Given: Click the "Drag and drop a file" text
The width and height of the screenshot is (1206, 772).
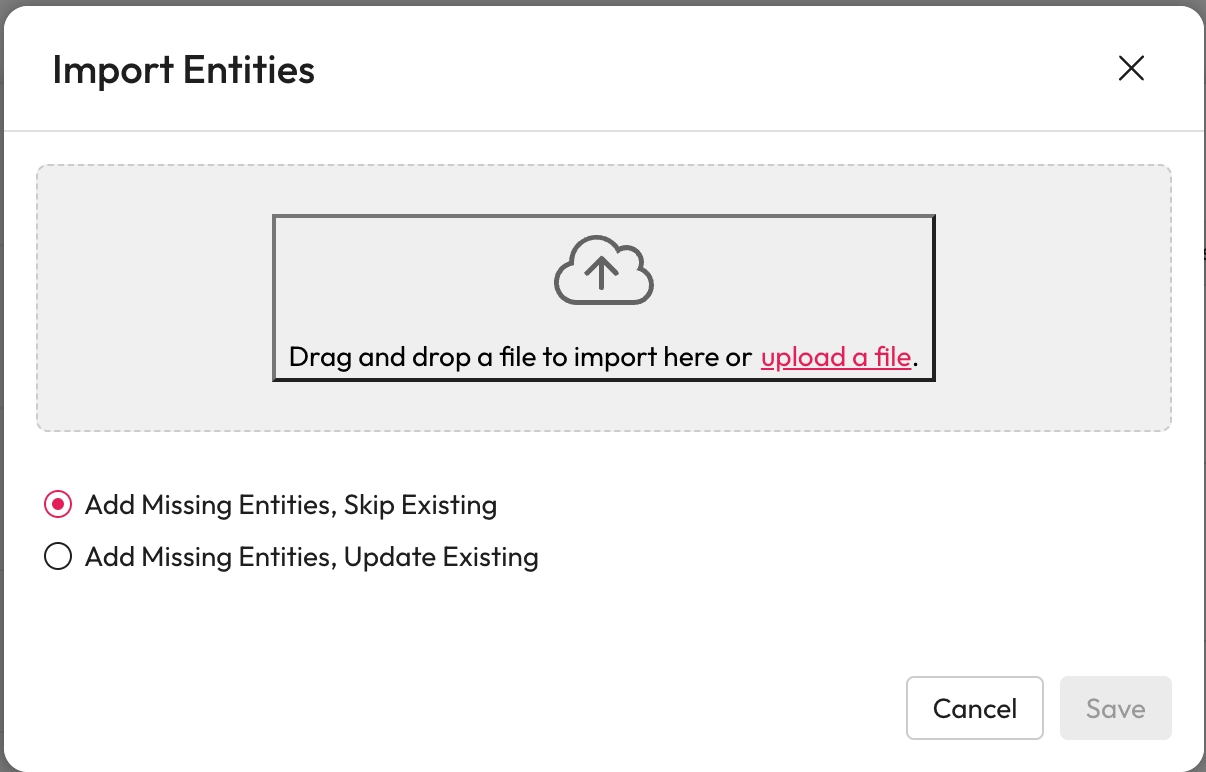Looking at the screenshot, I should 520,357.
